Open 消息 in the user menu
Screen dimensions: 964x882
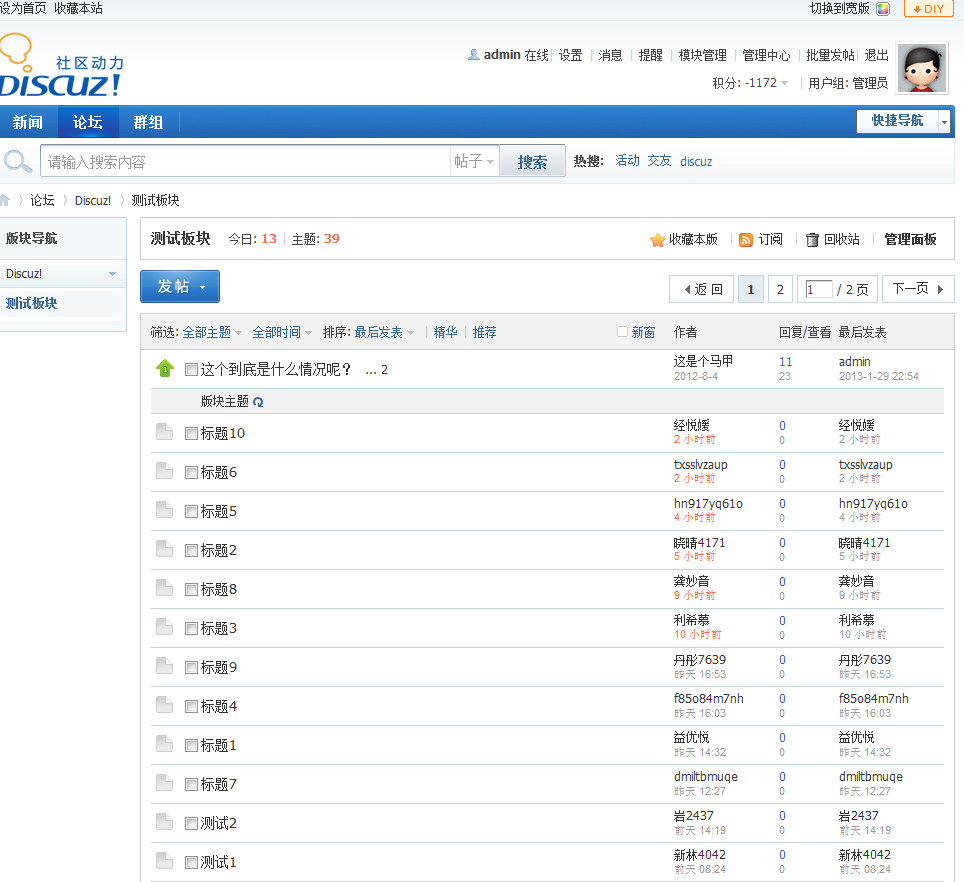click(x=610, y=55)
